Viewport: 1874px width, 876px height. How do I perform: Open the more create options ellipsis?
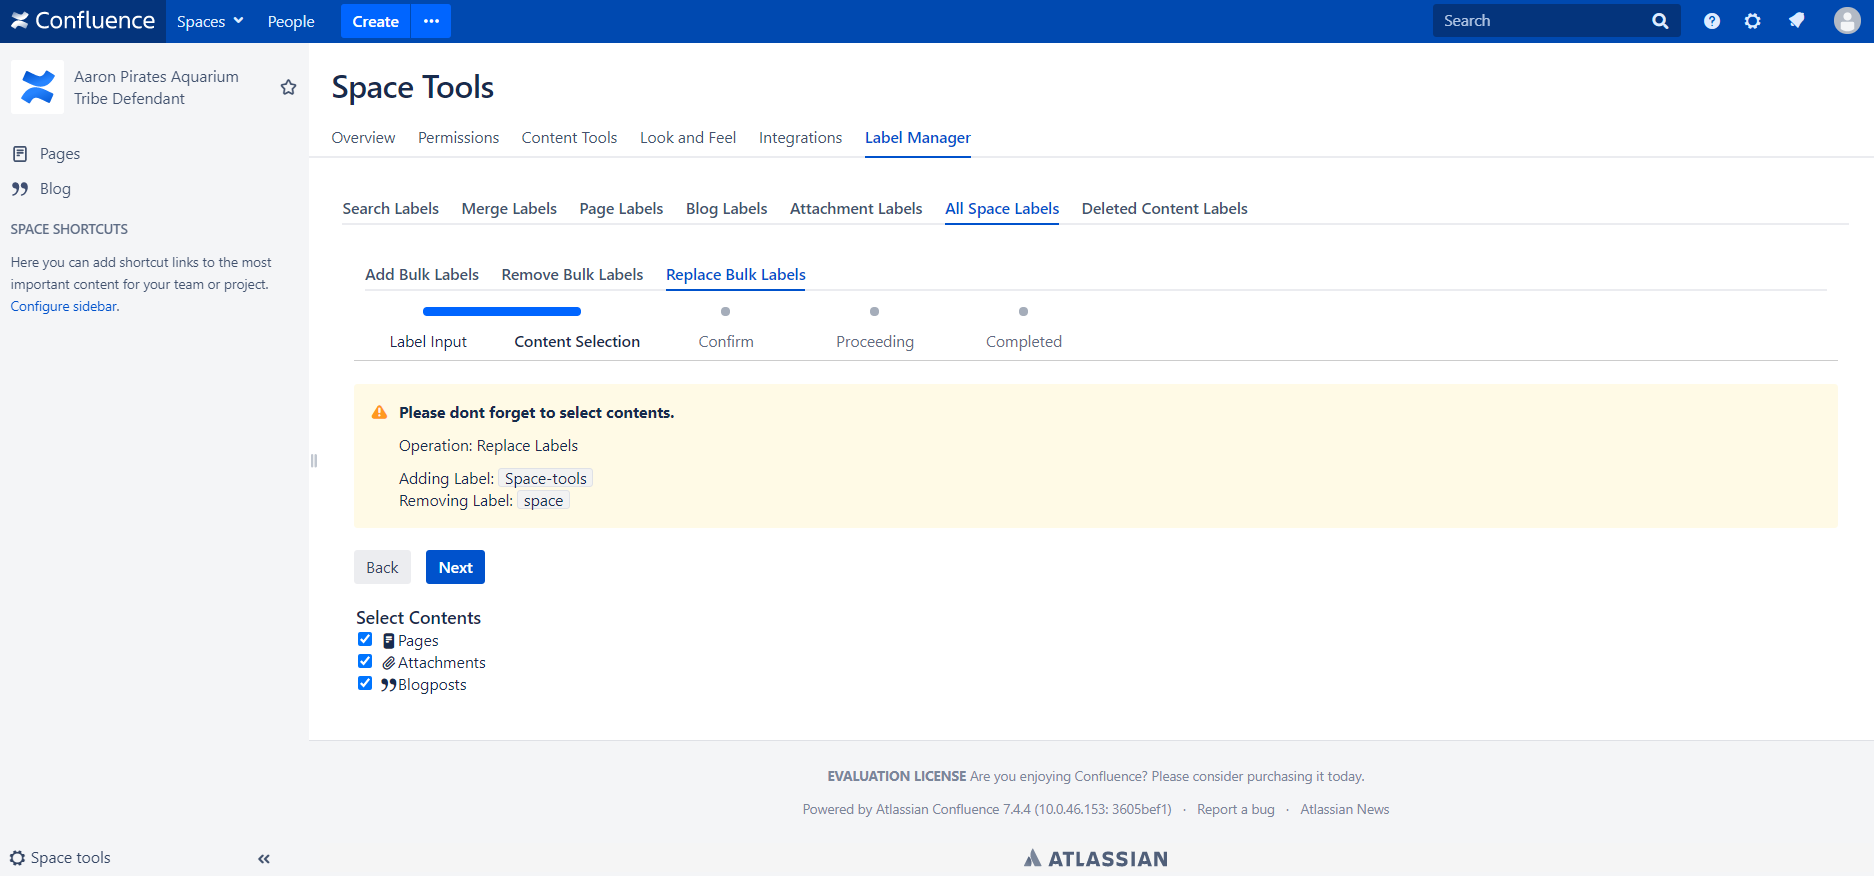tap(431, 21)
